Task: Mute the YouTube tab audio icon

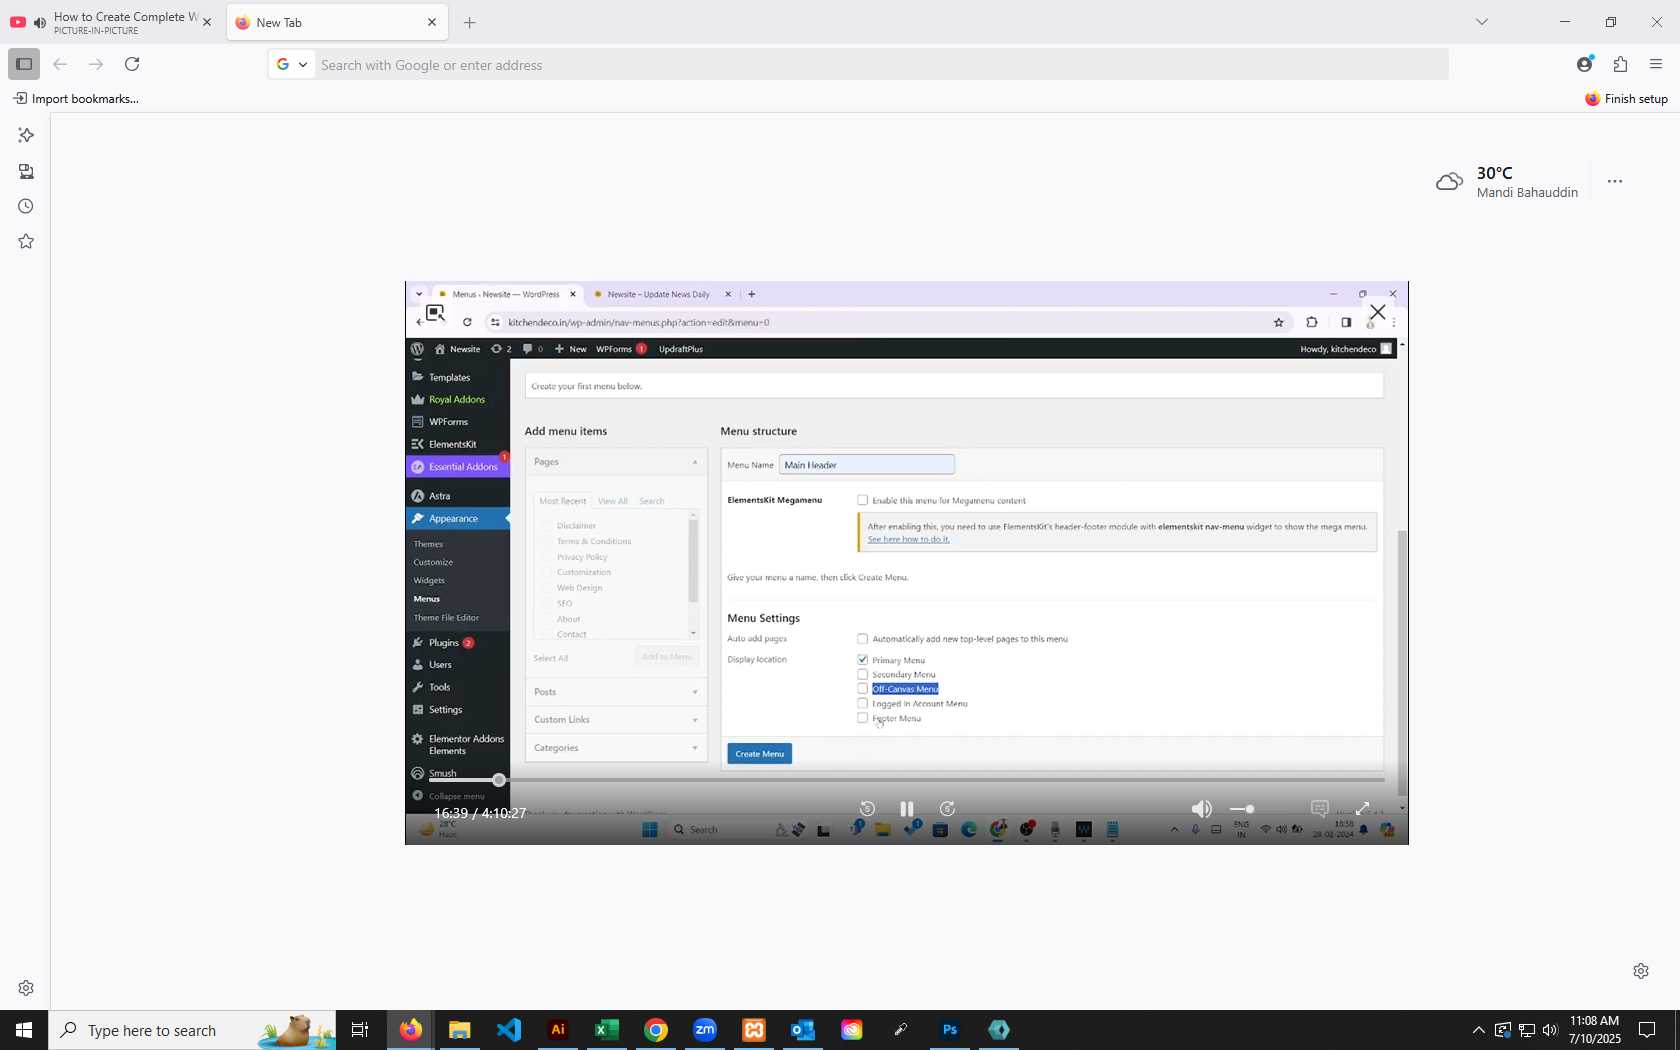Action: coord(39,22)
